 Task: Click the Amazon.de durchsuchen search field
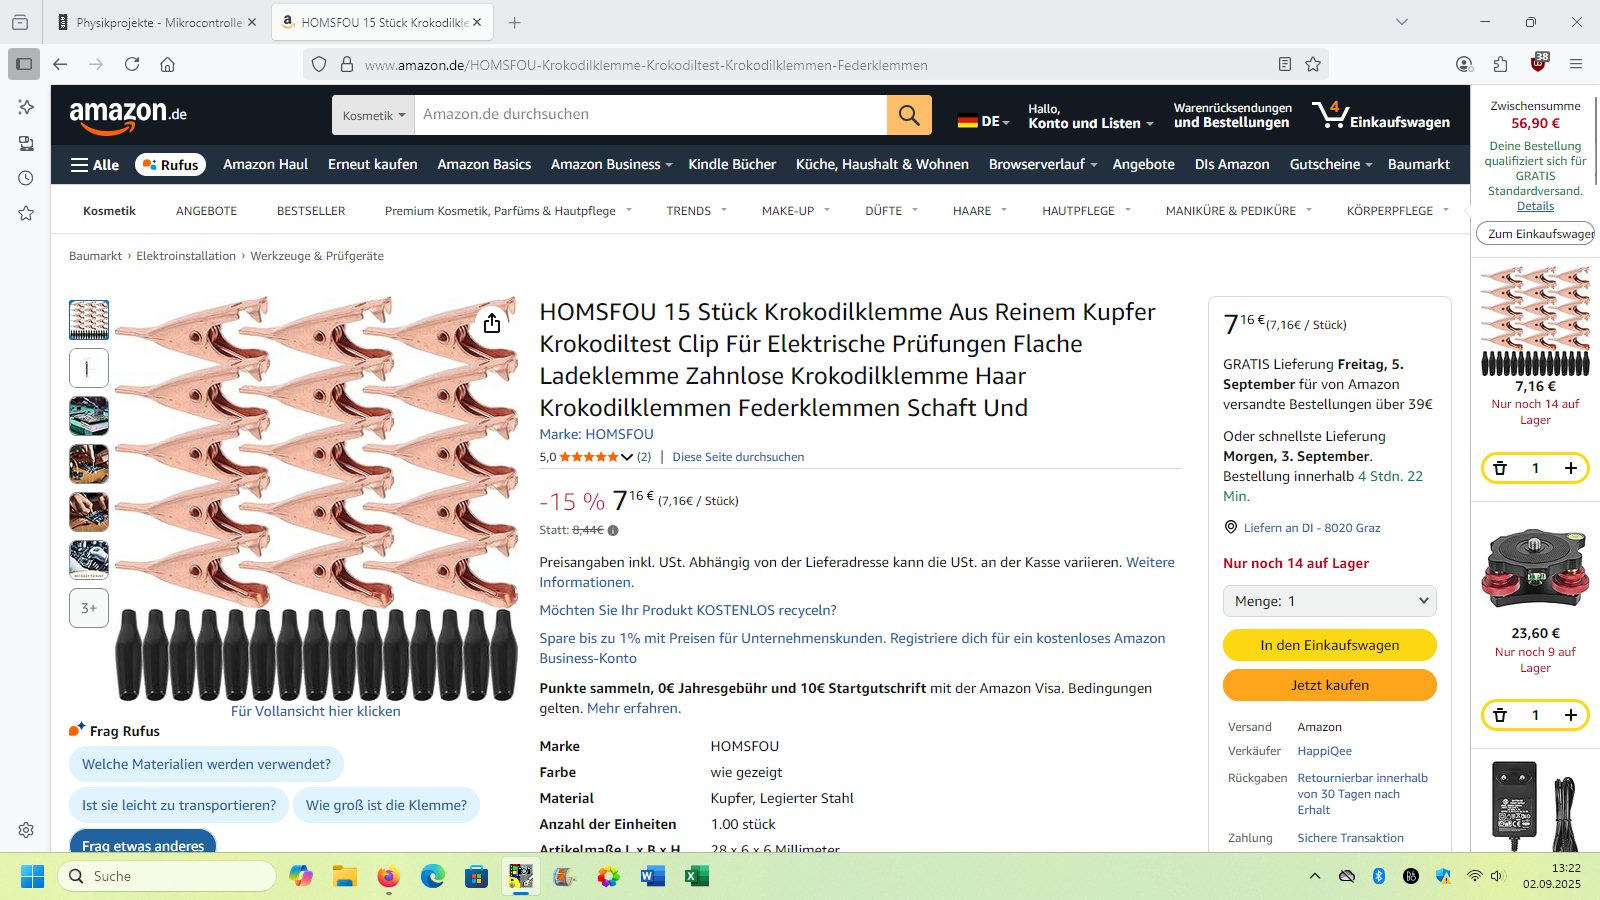tap(650, 115)
